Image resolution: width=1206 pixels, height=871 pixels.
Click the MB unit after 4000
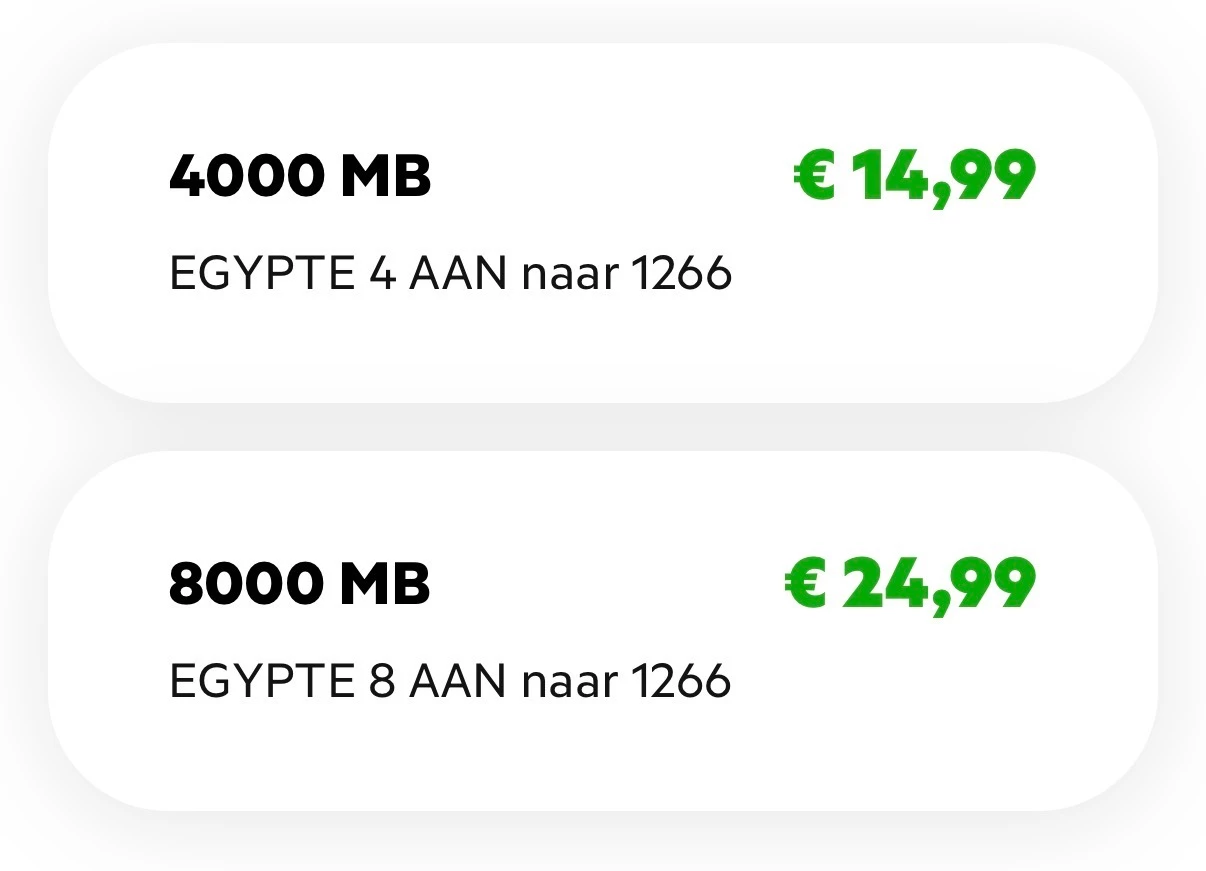coord(386,177)
